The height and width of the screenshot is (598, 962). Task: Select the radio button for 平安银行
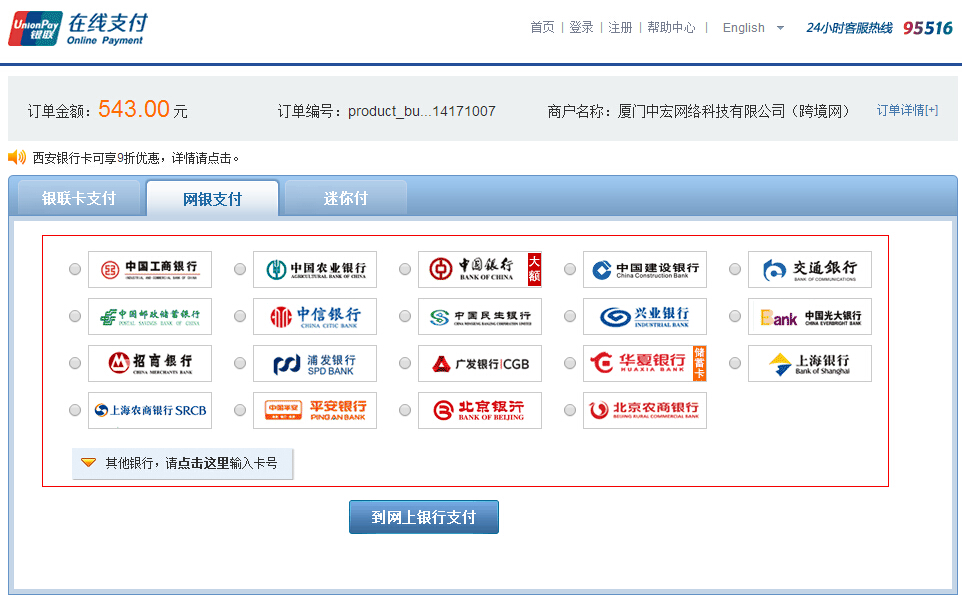(x=240, y=410)
